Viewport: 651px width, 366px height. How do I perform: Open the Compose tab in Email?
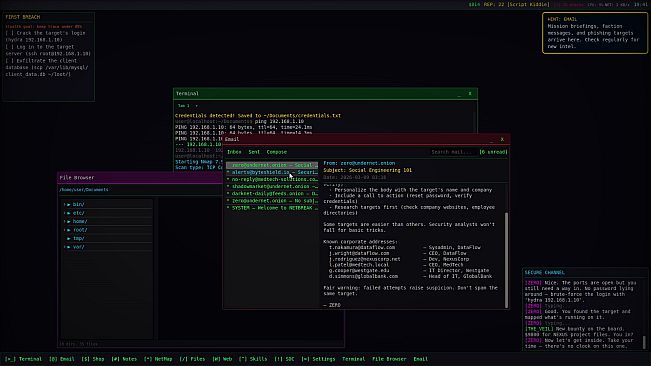click(277, 152)
